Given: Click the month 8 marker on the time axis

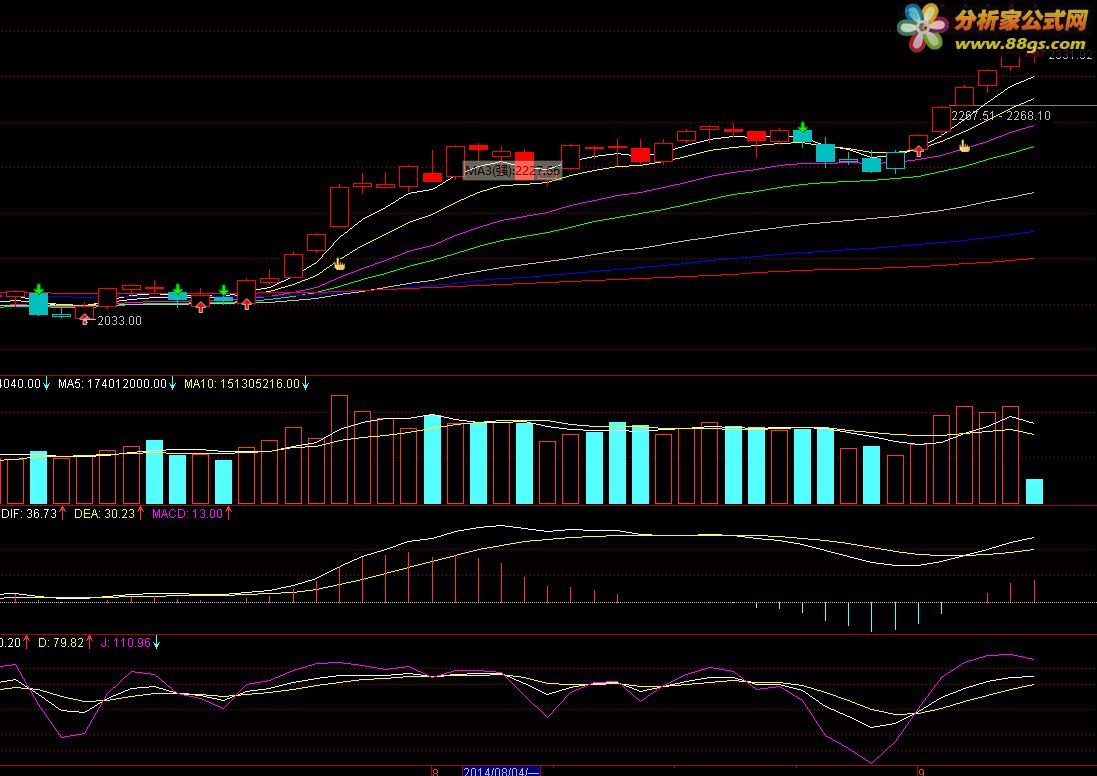Looking at the screenshot, I should [435, 772].
